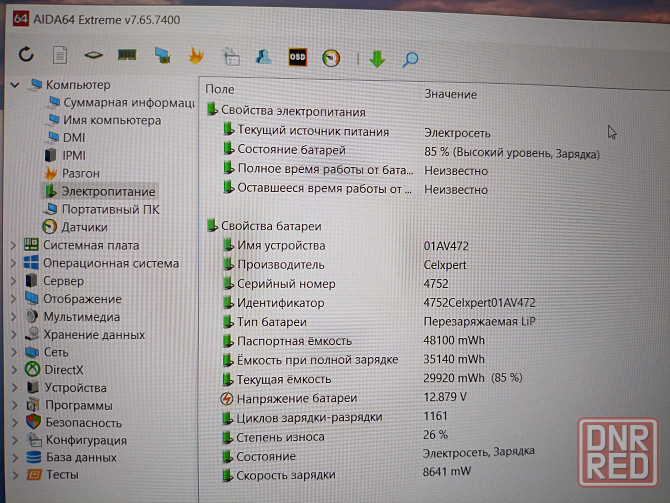Click the Свойства электропитания group header
Screen dimensions: 670x503
click(x=286, y=111)
